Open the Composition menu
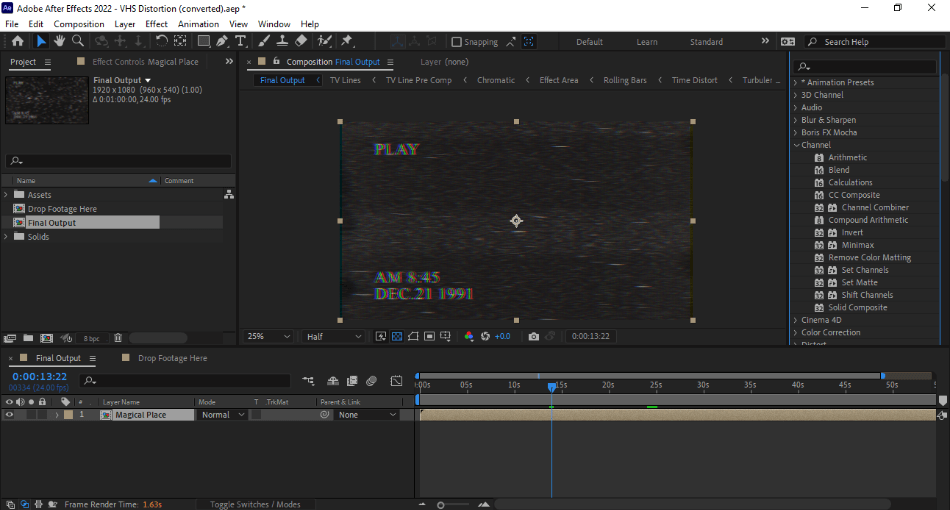Screen dimensions: 950x510 [79, 24]
